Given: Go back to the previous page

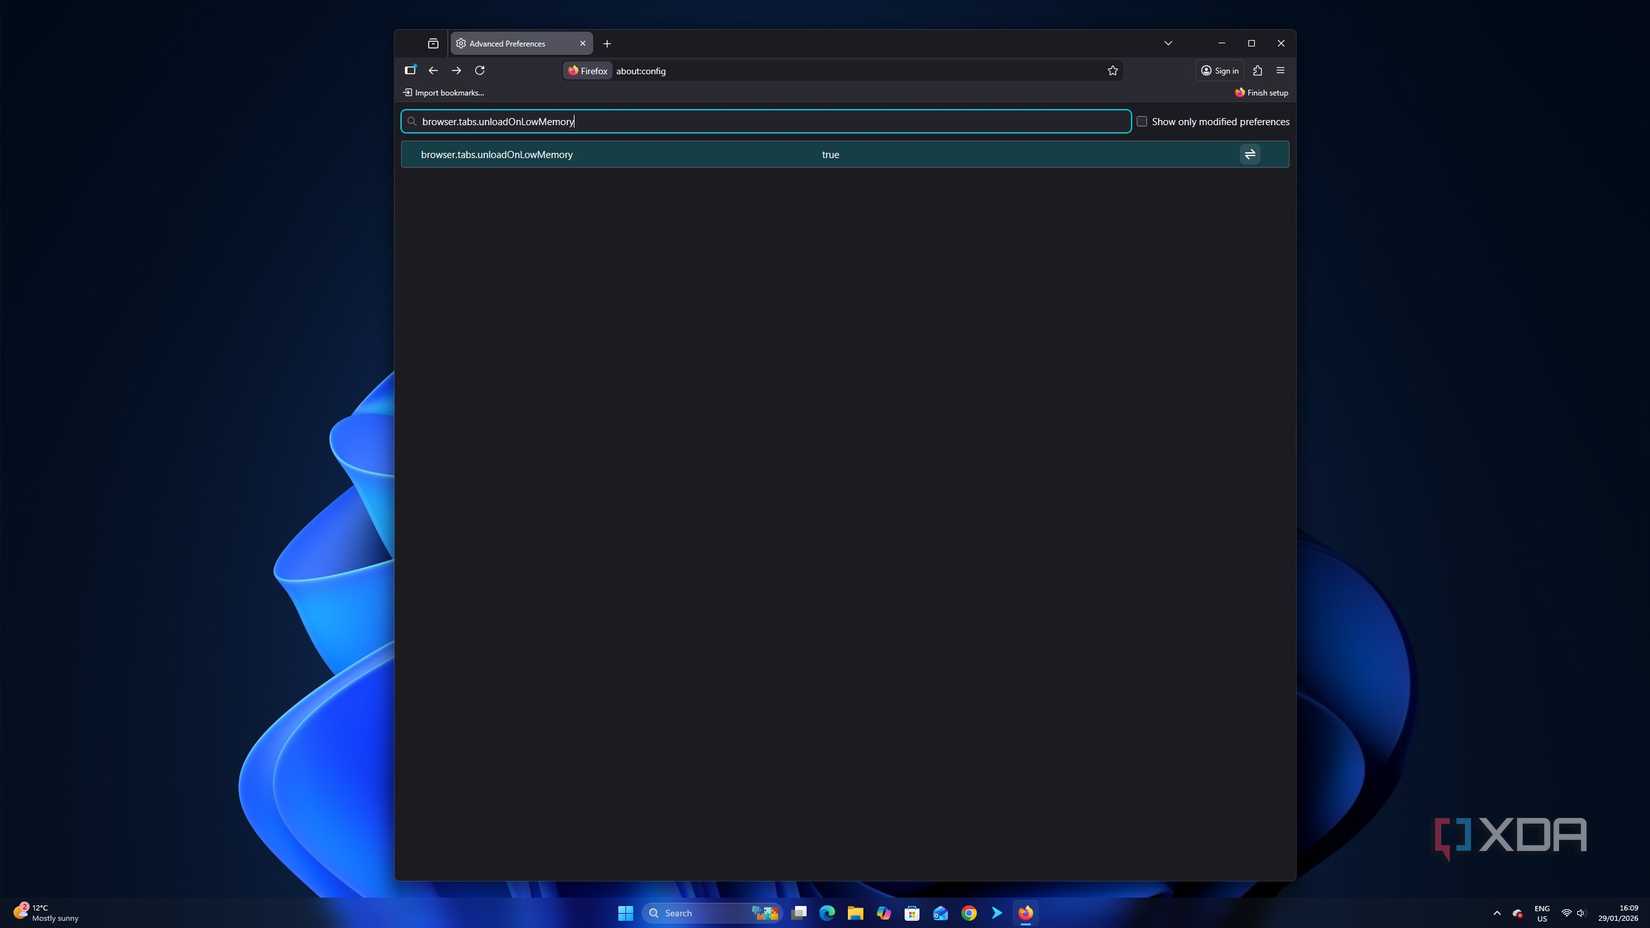Looking at the screenshot, I should [433, 71].
